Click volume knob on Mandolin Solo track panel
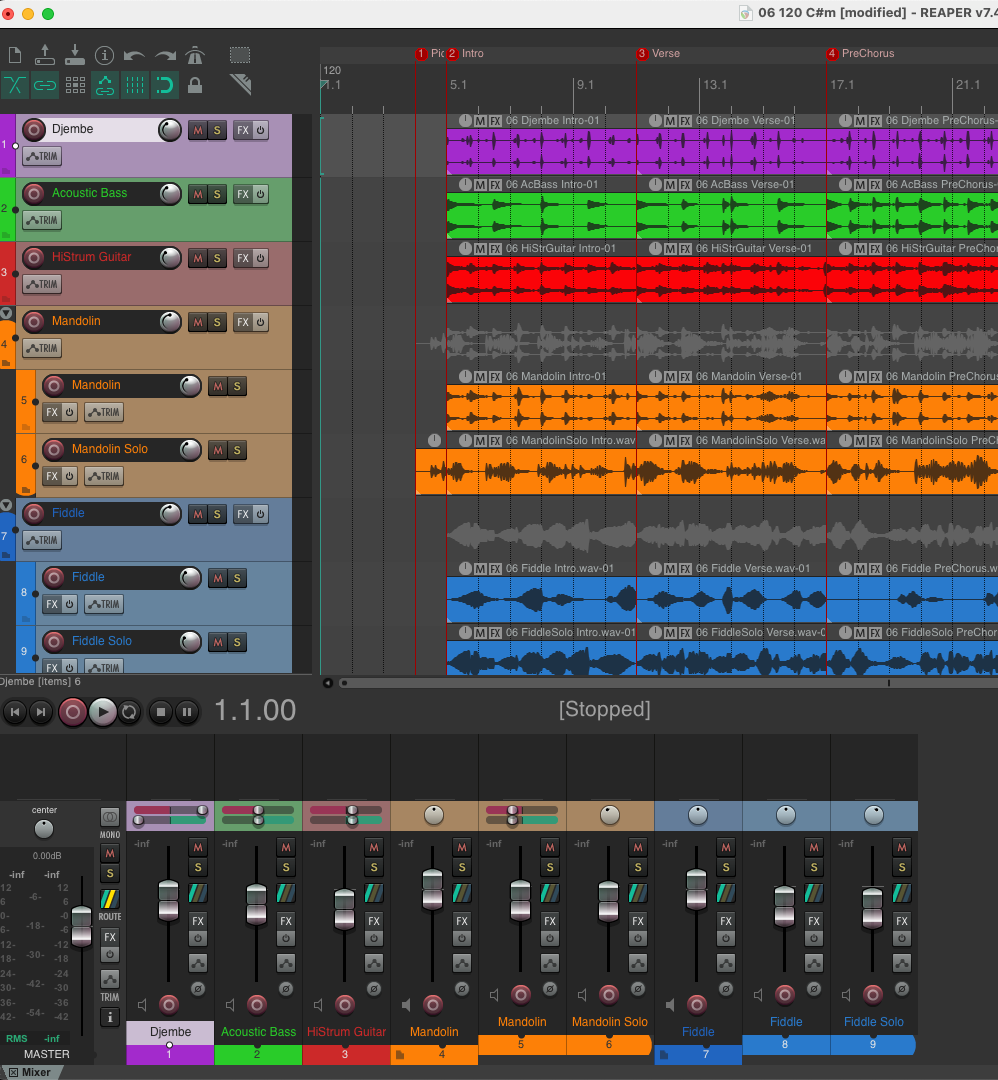Viewport: 998px width, 1080px height. 191,450
